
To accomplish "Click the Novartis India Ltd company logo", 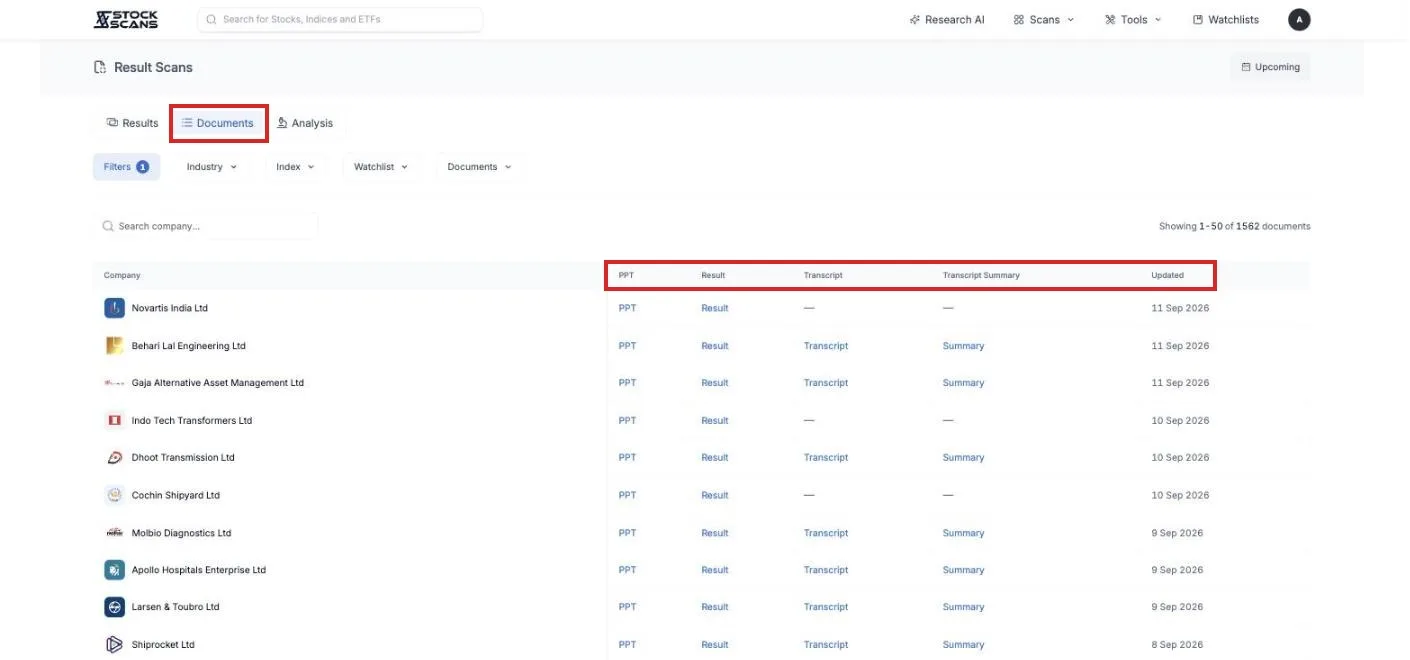I will coord(114,308).
